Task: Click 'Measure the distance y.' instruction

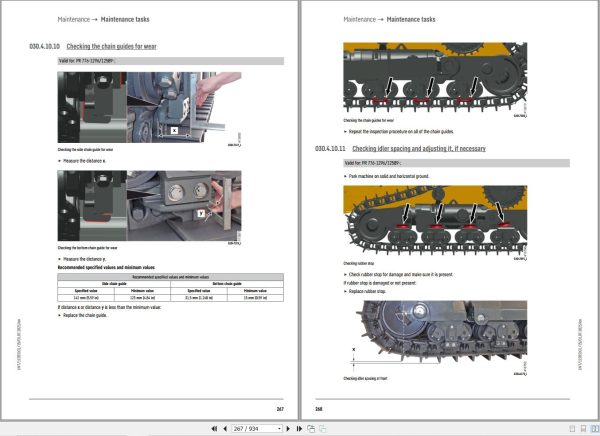Action: coord(85,259)
